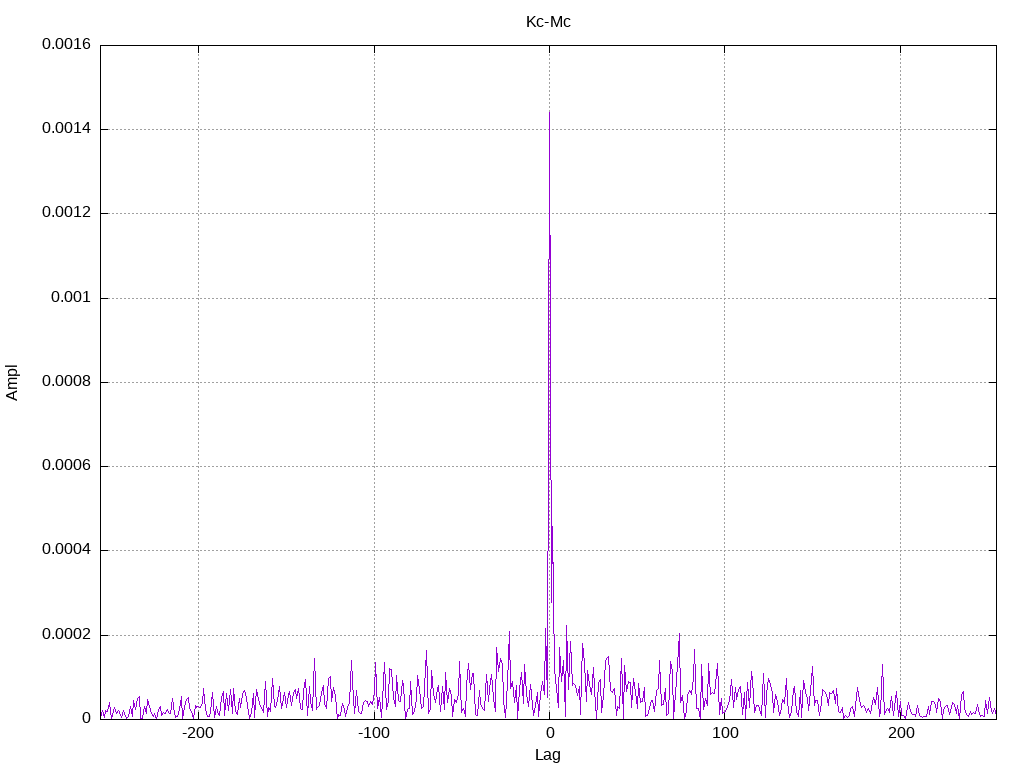The image size is (1024, 768).
Task: Click the y-axis label Ampl
Action: pyautogui.click(x=12, y=383)
